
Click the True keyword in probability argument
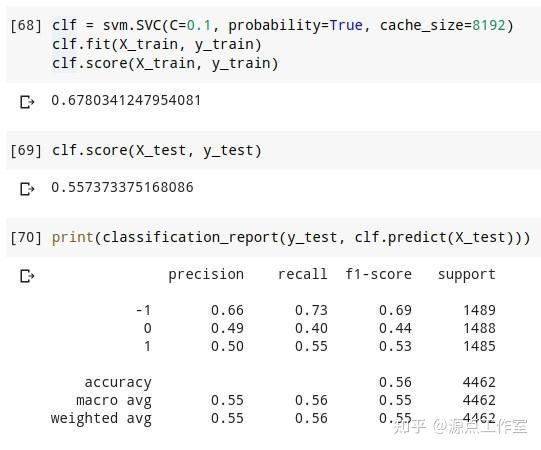click(x=346, y=26)
